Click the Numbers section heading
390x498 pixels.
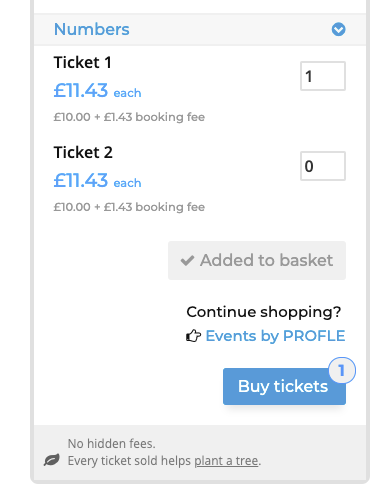tap(92, 29)
